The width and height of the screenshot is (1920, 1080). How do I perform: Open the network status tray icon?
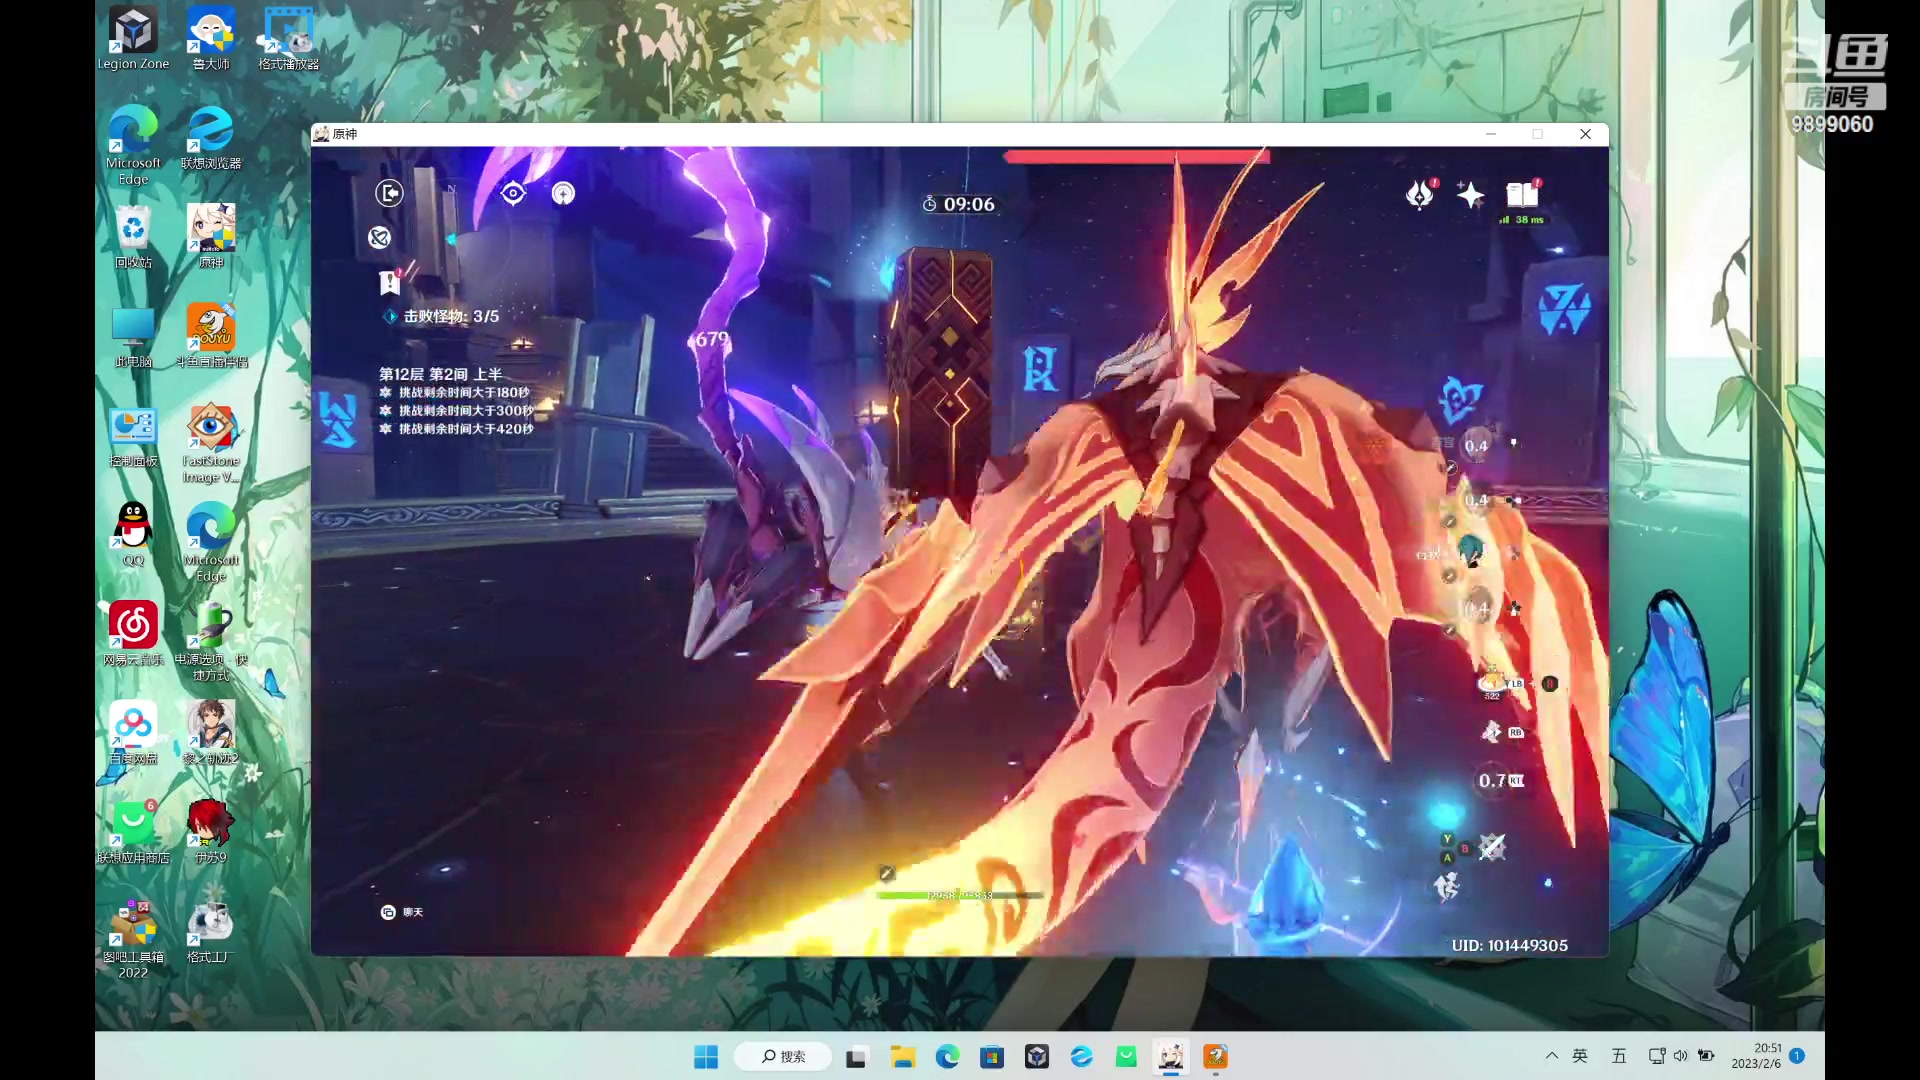click(x=1657, y=1056)
